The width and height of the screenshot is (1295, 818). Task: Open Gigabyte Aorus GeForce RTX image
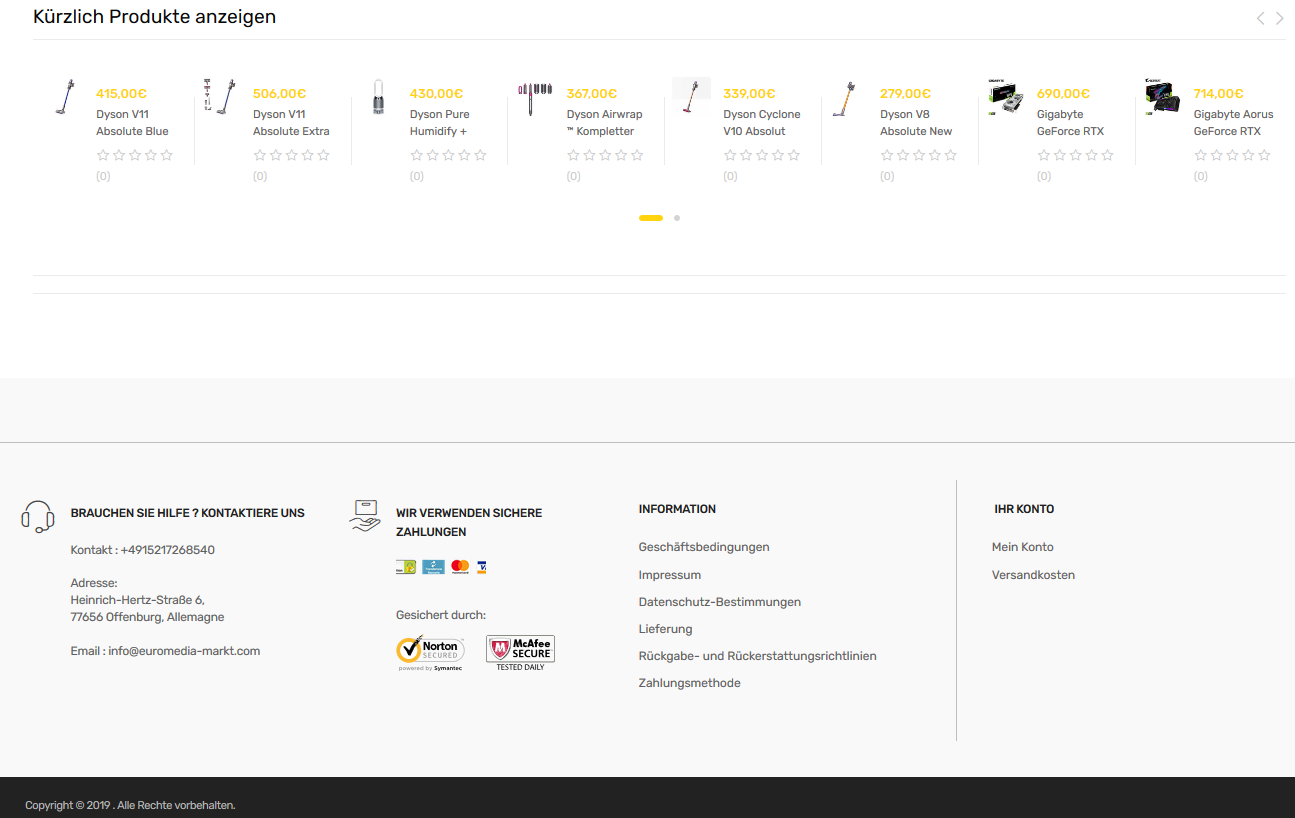1162,98
